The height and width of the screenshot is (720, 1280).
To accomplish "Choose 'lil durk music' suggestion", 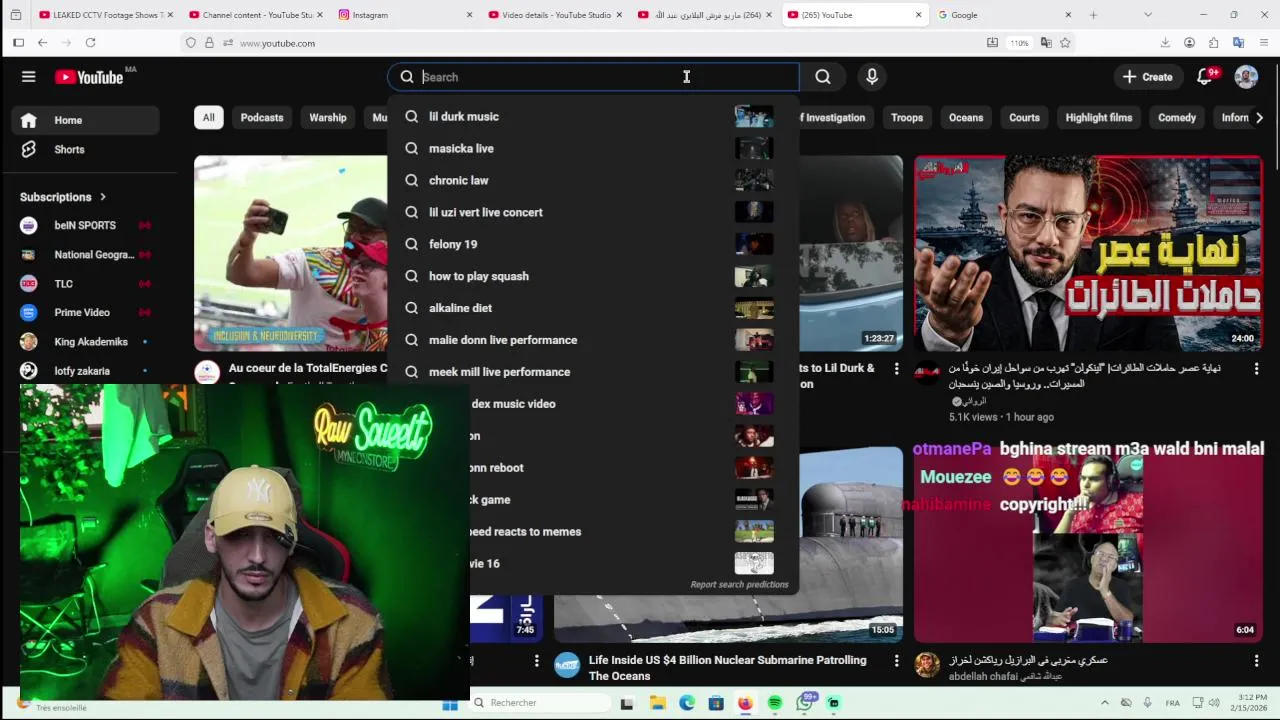I will [x=593, y=116].
